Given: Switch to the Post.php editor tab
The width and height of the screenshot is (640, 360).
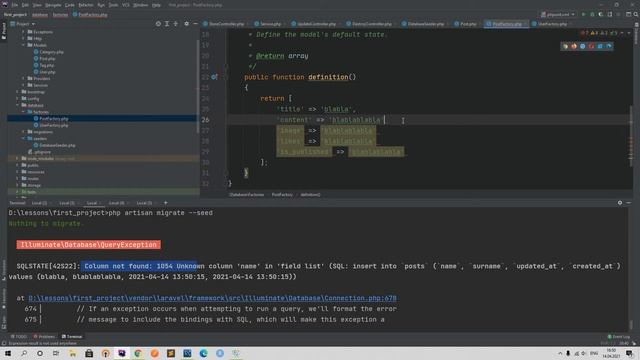Looking at the screenshot, I should [465, 24].
